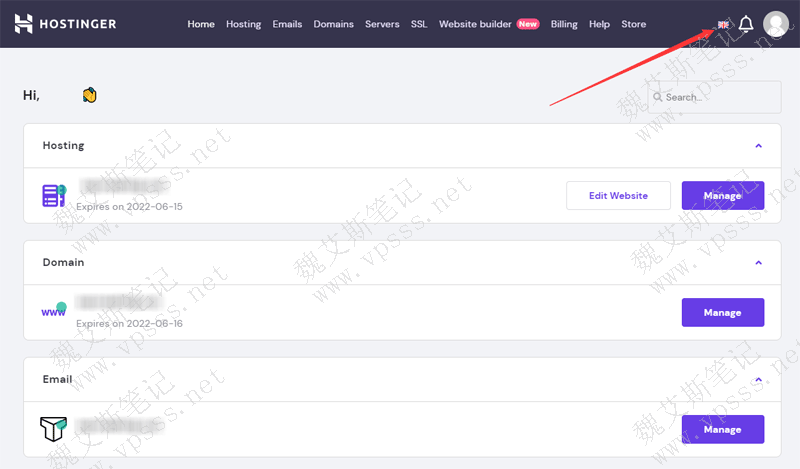Navigate to the Billing page
Image resolution: width=800 pixels, height=469 pixels.
pyautogui.click(x=564, y=24)
